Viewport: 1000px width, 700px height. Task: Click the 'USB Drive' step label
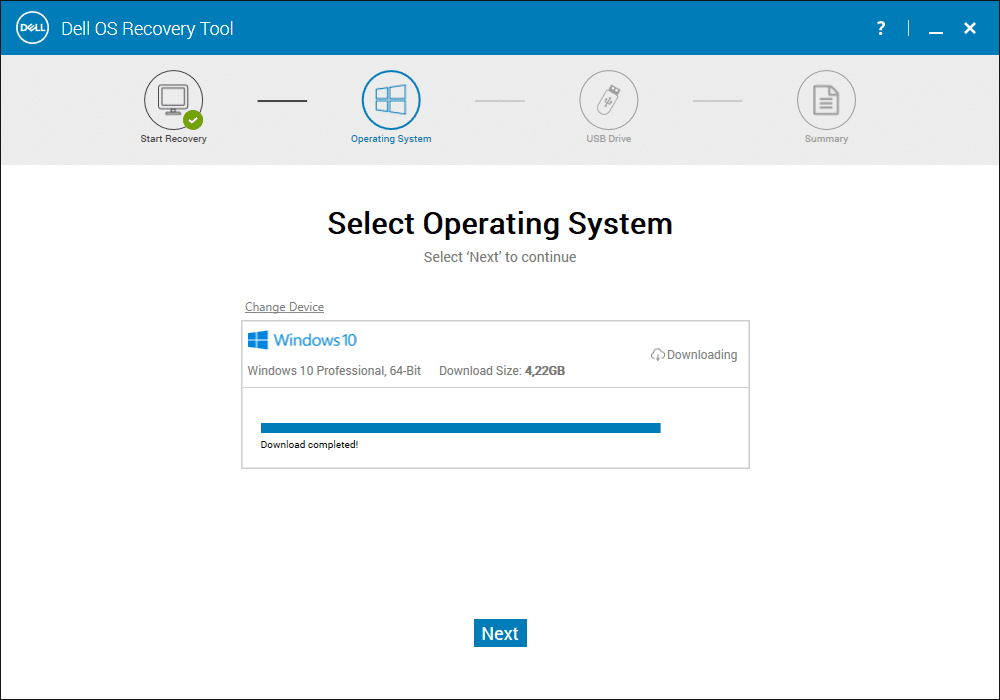[x=608, y=138]
